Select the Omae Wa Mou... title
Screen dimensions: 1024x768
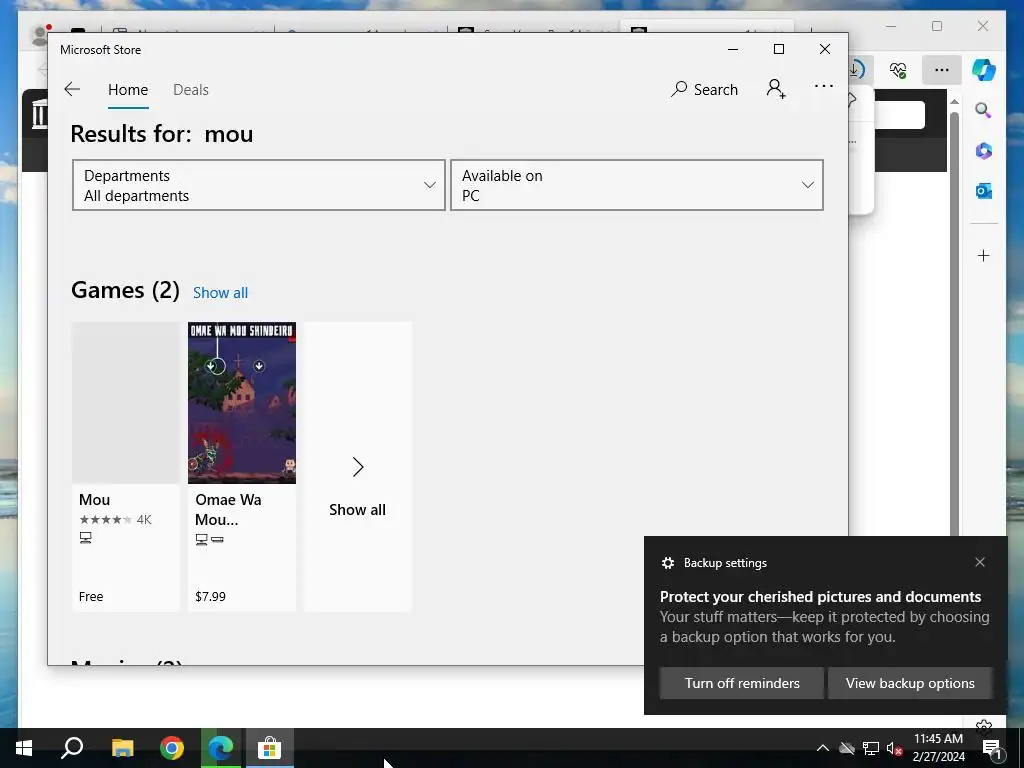pyautogui.click(x=228, y=509)
